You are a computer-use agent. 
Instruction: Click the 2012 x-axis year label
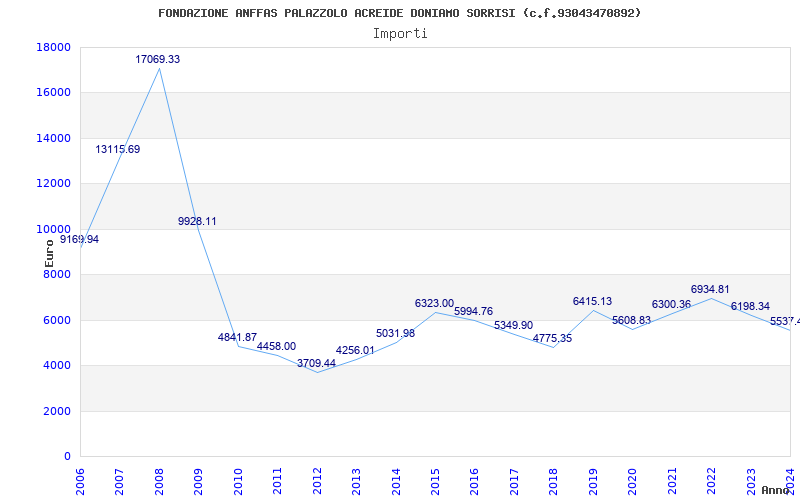pyautogui.click(x=317, y=481)
